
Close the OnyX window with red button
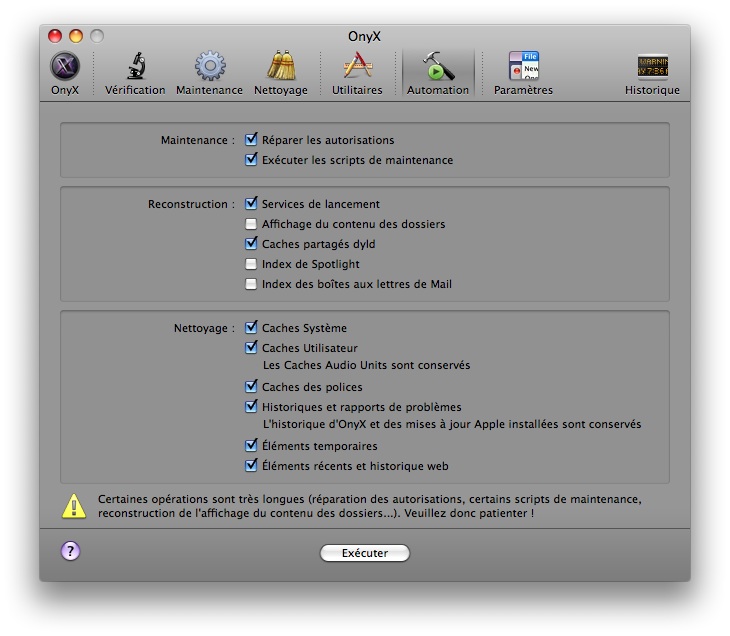(55, 36)
